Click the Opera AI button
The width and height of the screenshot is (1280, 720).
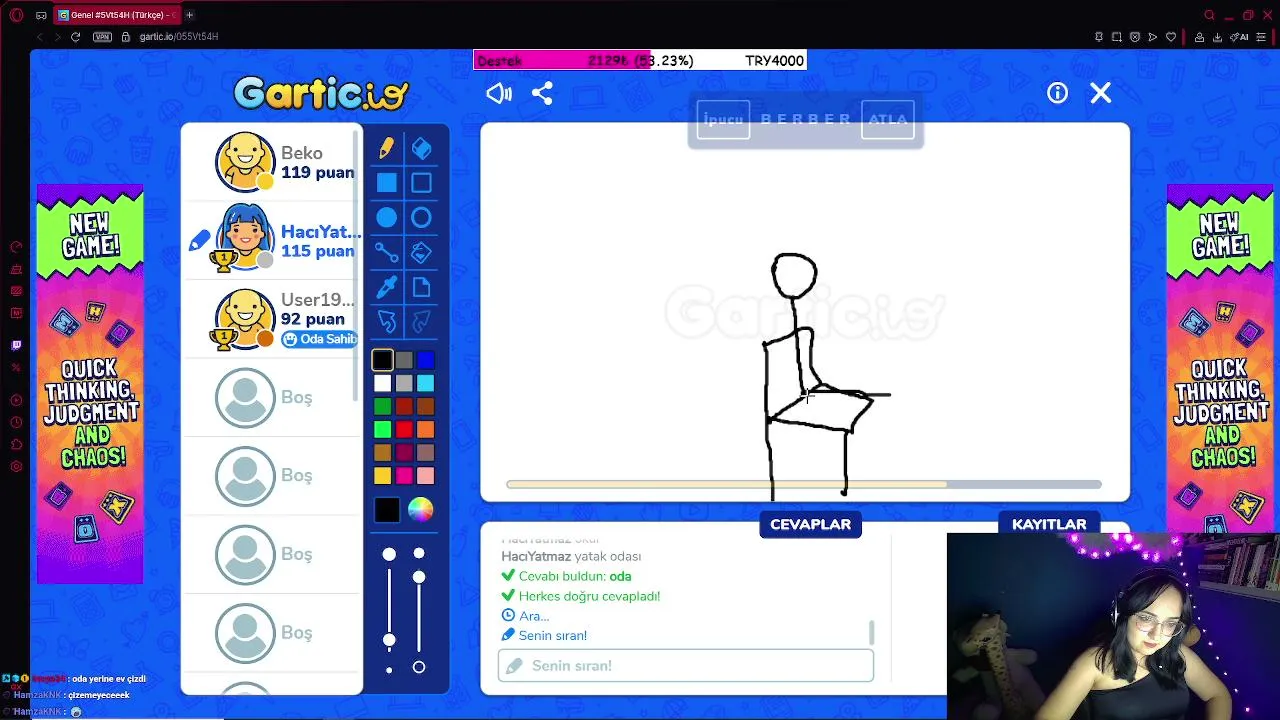[x=1240, y=37]
